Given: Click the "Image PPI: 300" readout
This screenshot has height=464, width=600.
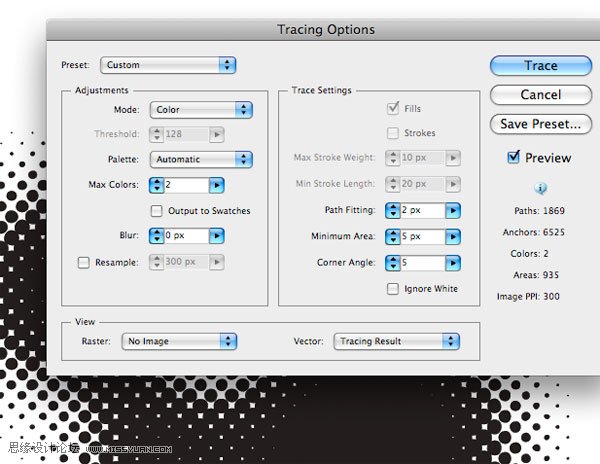Looking at the screenshot, I should click(528, 296).
